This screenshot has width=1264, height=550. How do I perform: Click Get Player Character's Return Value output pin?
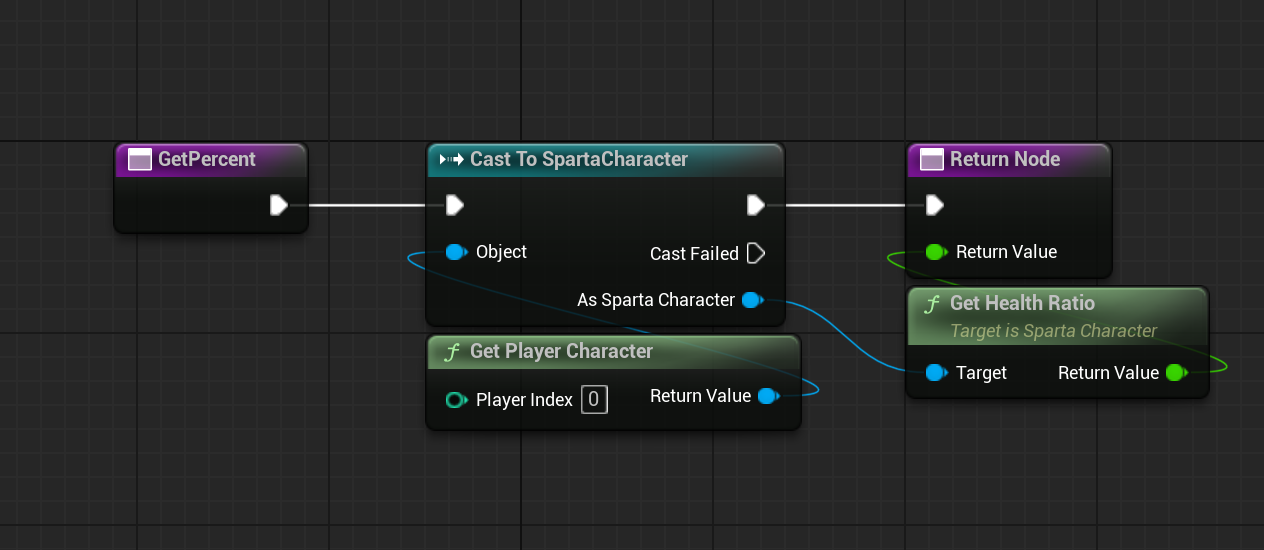coord(768,396)
